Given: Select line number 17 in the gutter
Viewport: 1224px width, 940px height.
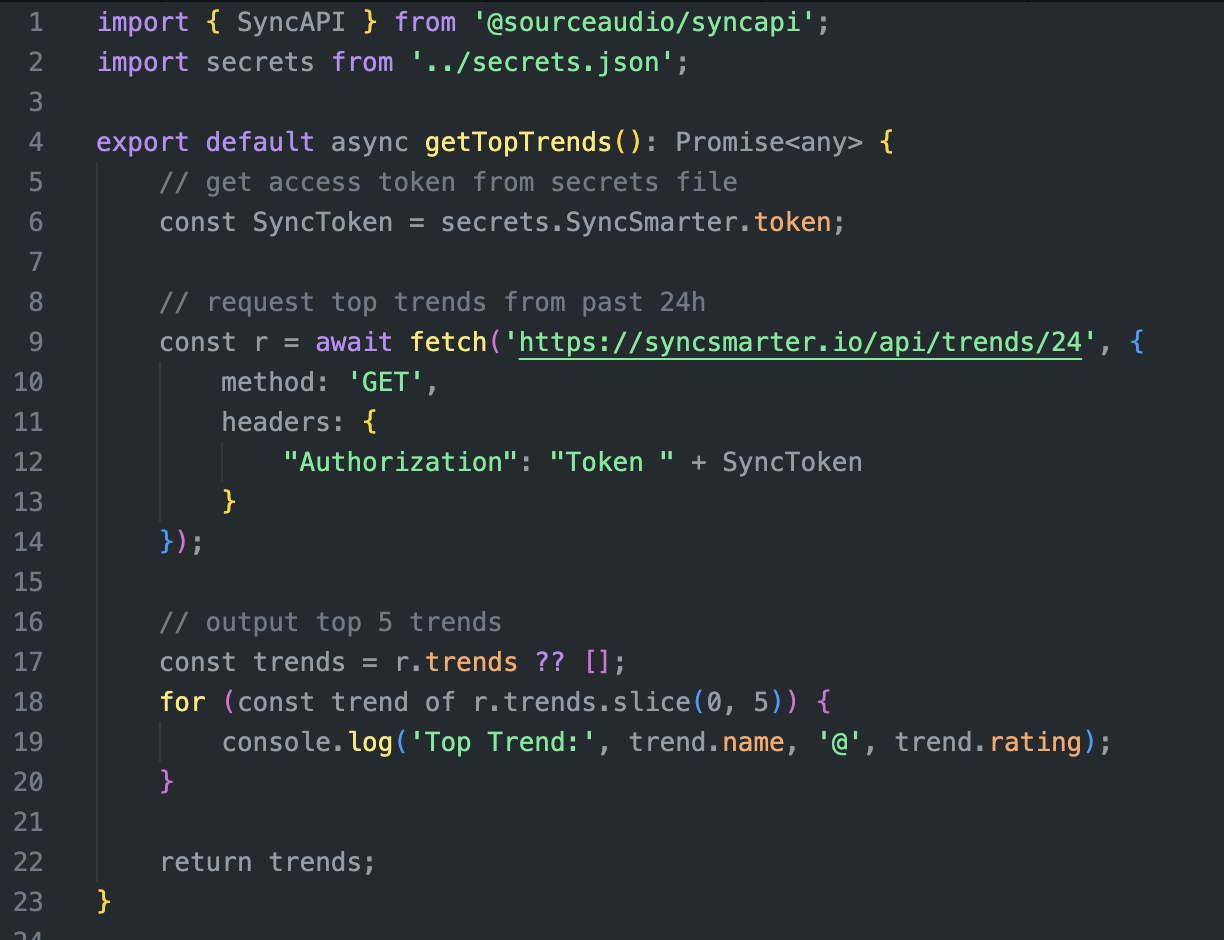Looking at the screenshot, I should [x=29, y=662].
